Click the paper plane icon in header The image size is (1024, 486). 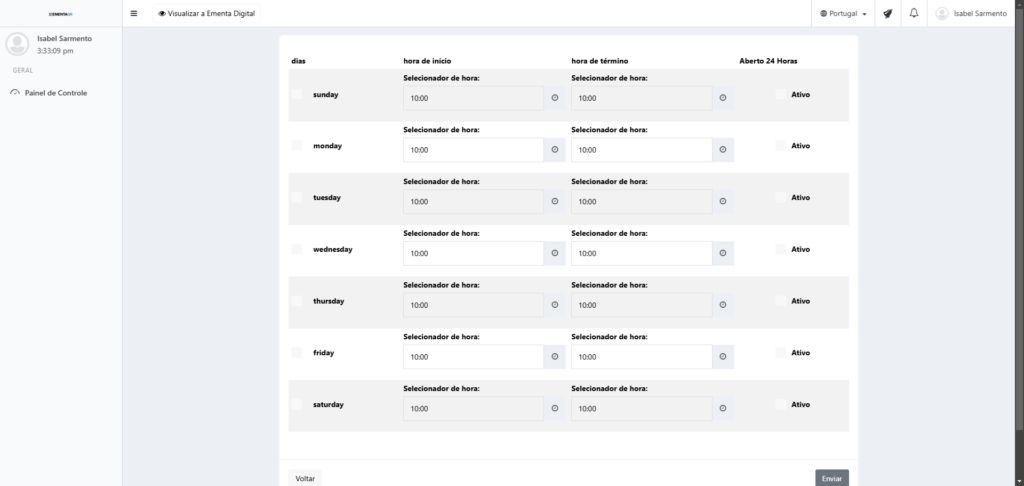tap(887, 13)
